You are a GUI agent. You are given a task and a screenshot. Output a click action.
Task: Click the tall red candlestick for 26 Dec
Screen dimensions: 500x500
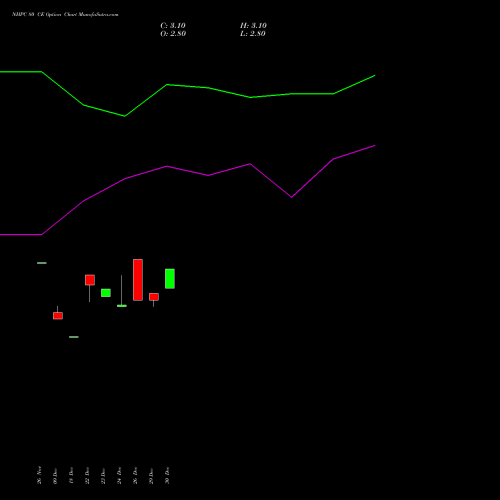pyautogui.click(x=138, y=280)
